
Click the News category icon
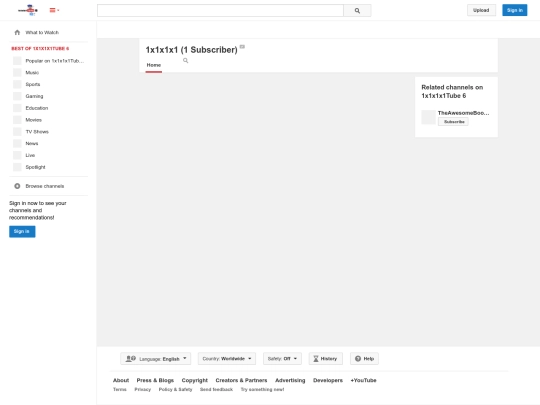pos(17,143)
